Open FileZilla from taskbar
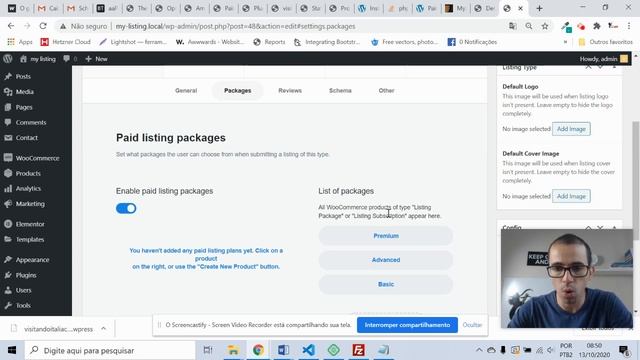This screenshot has height=360, width=640. coord(358,350)
